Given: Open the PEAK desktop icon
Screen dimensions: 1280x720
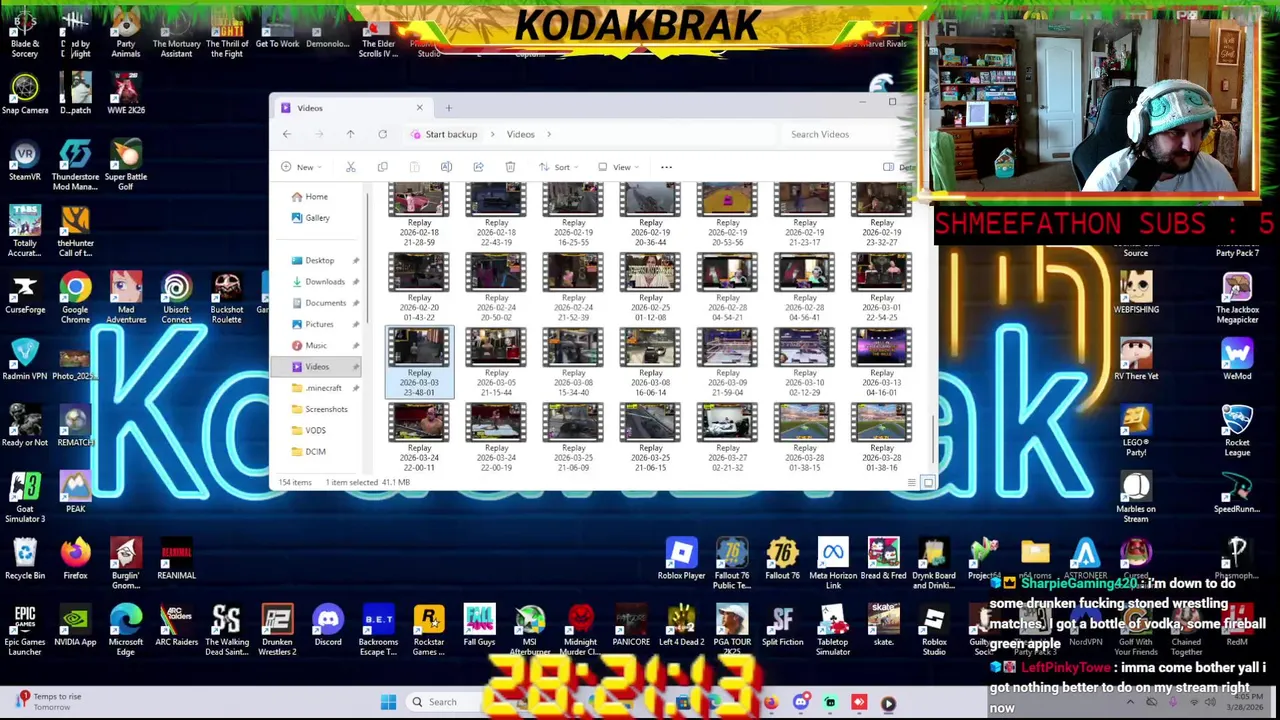Looking at the screenshot, I should pyautogui.click(x=75, y=493).
